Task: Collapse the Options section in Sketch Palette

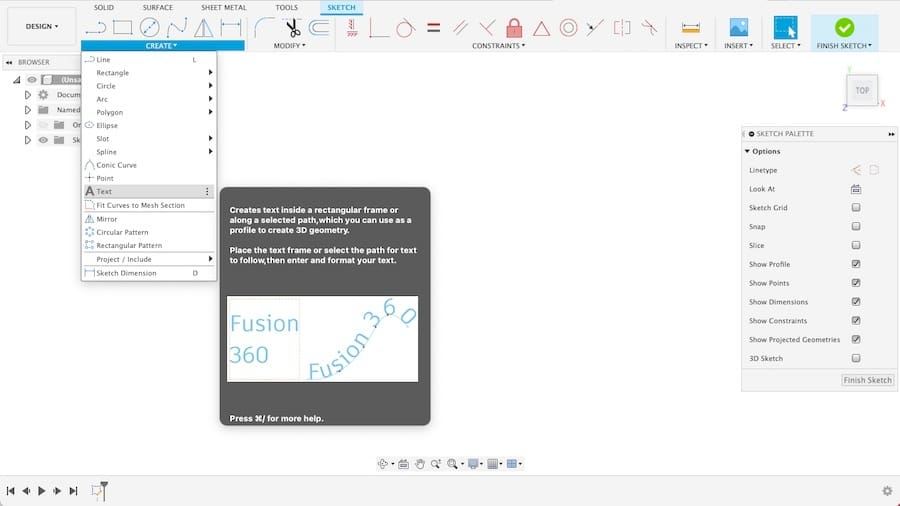Action: (747, 151)
